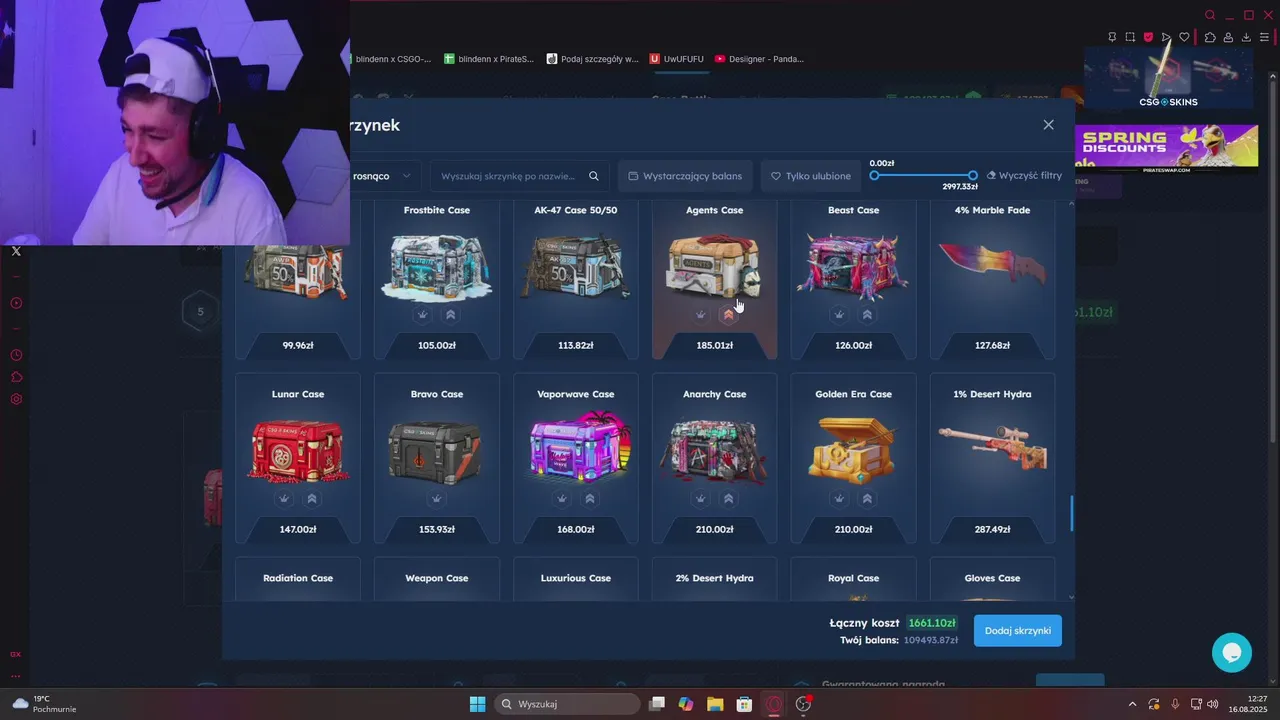
Task: Open the browser account profile icon
Action: tap(1228, 37)
